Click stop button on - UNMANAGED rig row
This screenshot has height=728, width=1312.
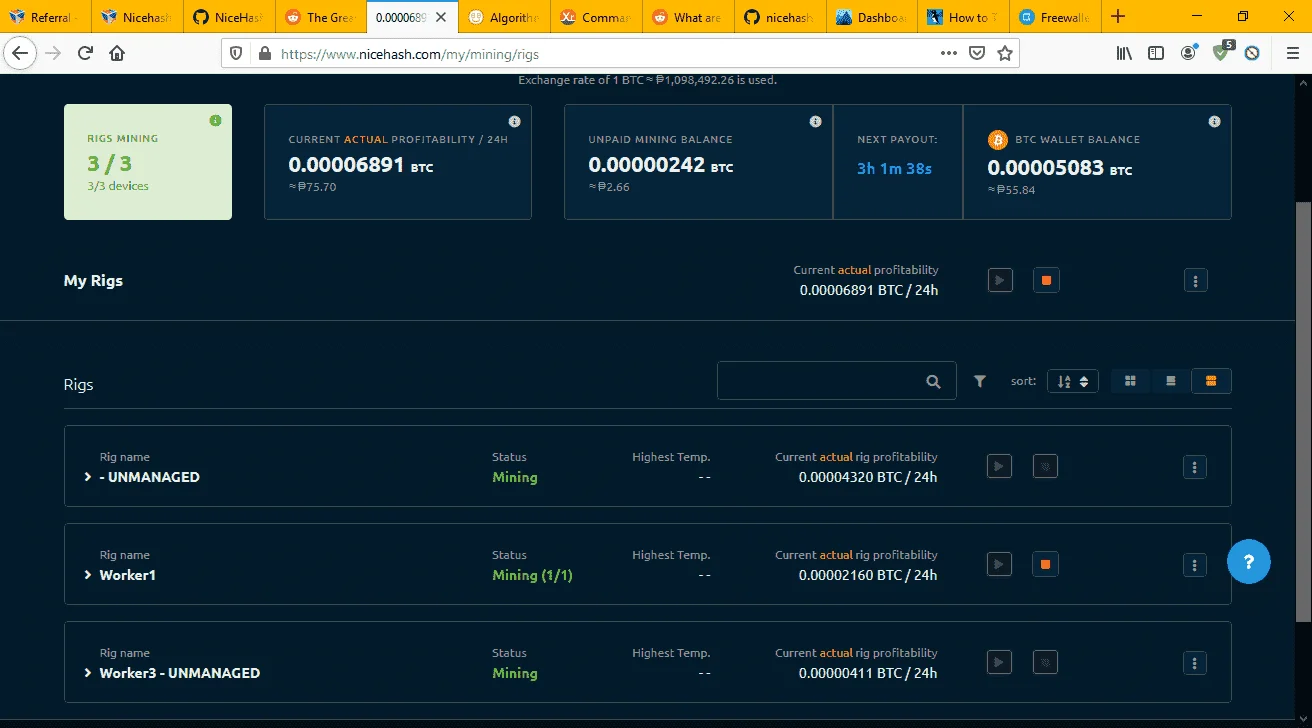pyautogui.click(x=1046, y=466)
